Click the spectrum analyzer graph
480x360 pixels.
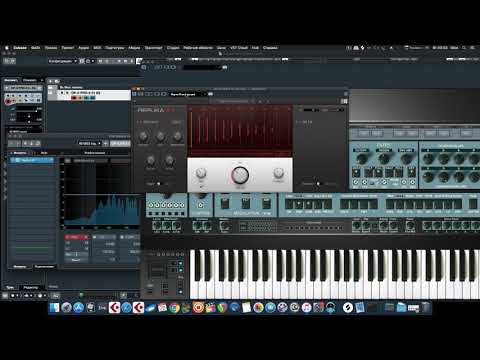coord(102,193)
